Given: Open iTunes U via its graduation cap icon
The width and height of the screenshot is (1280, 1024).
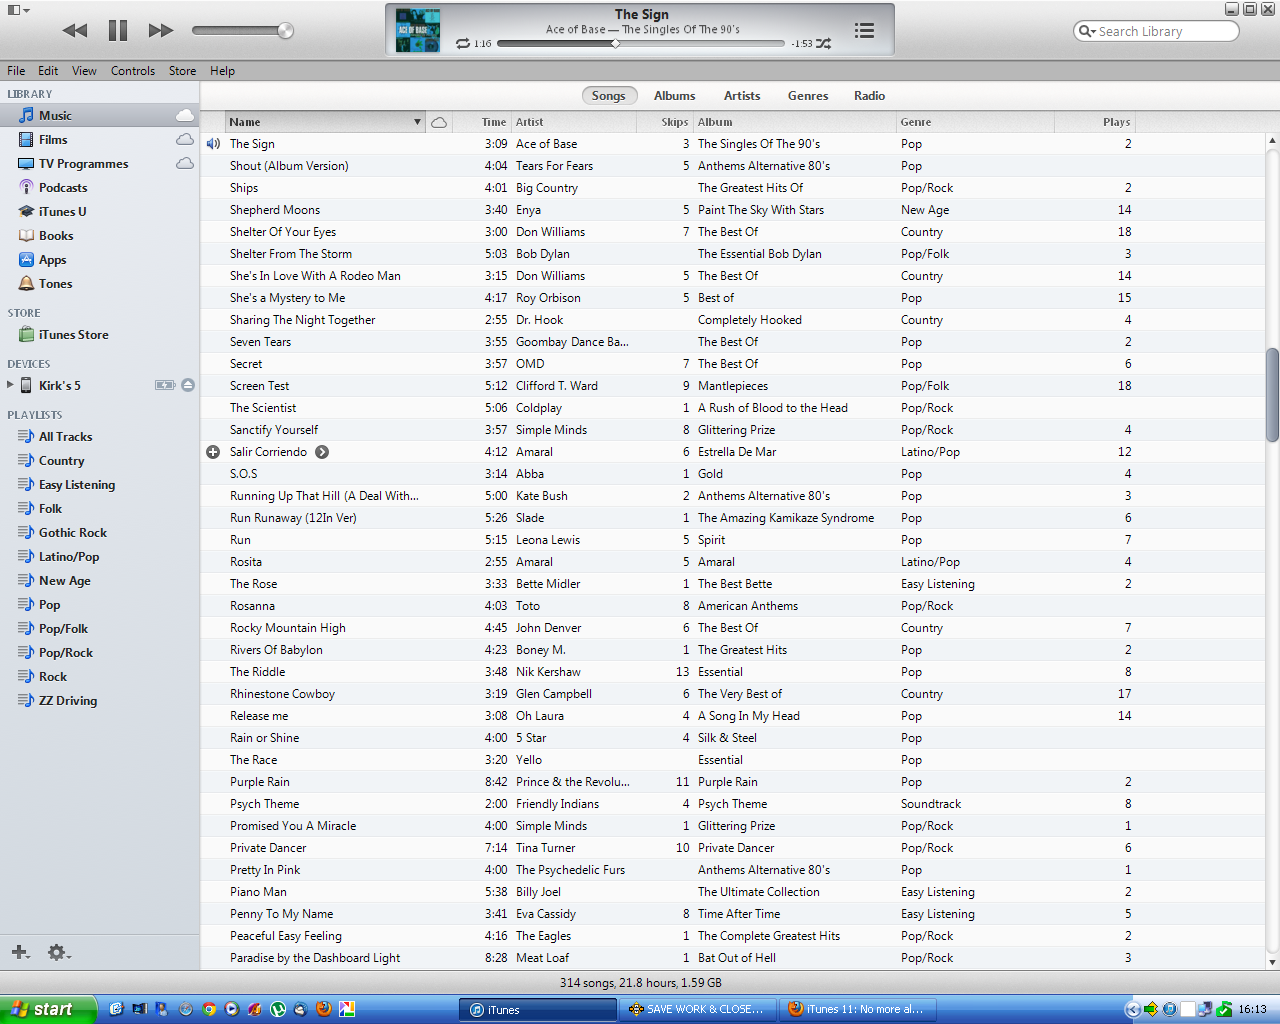Looking at the screenshot, I should click(26, 212).
